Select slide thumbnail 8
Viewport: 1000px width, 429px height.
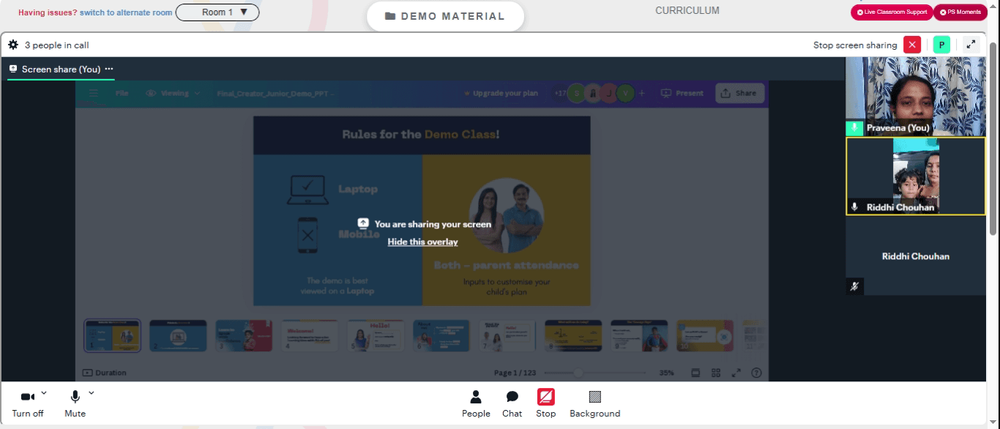[573, 336]
